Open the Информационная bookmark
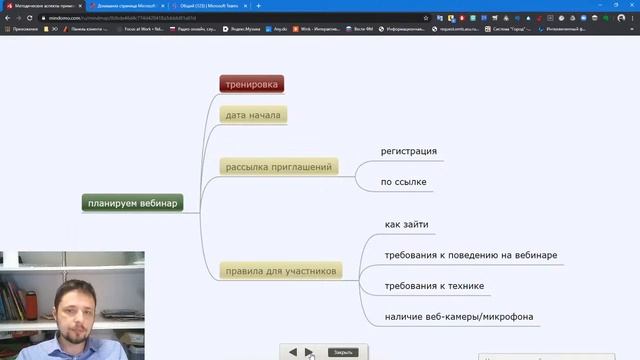The image size is (640, 360). point(402,29)
